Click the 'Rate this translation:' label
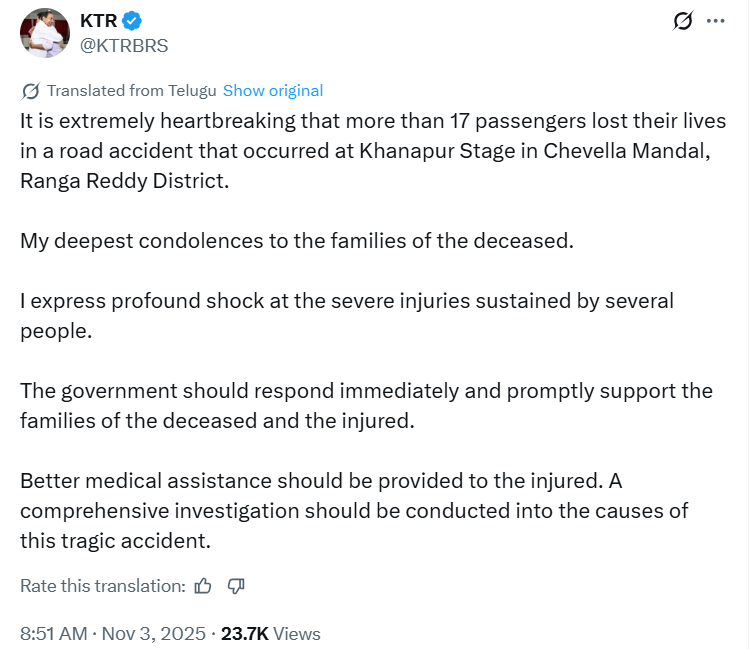Screen dimensions: 750x649 [103, 586]
